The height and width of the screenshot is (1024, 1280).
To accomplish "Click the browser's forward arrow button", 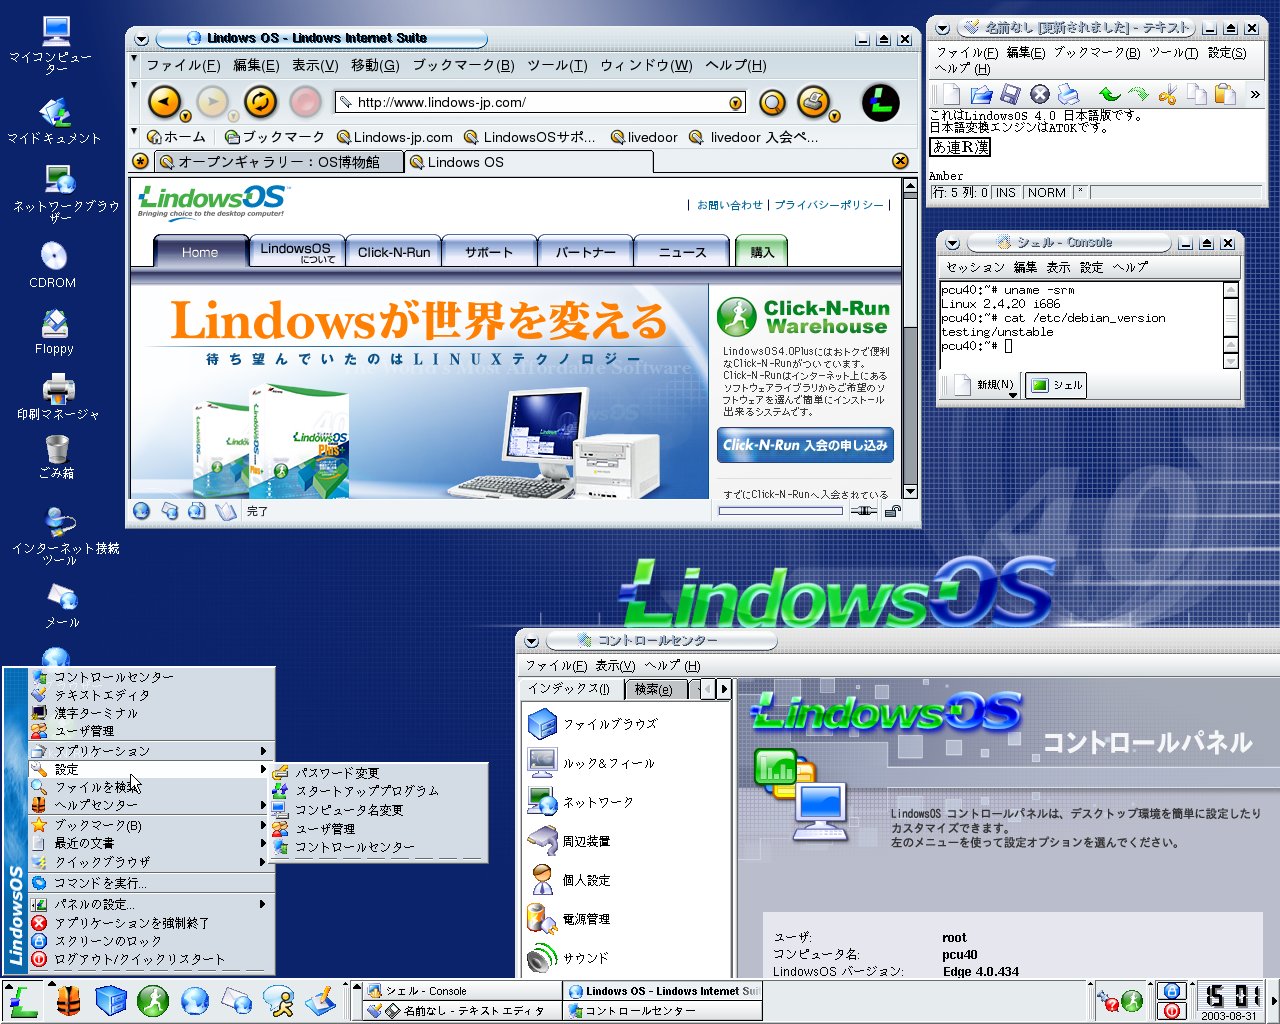I will 212,102.
